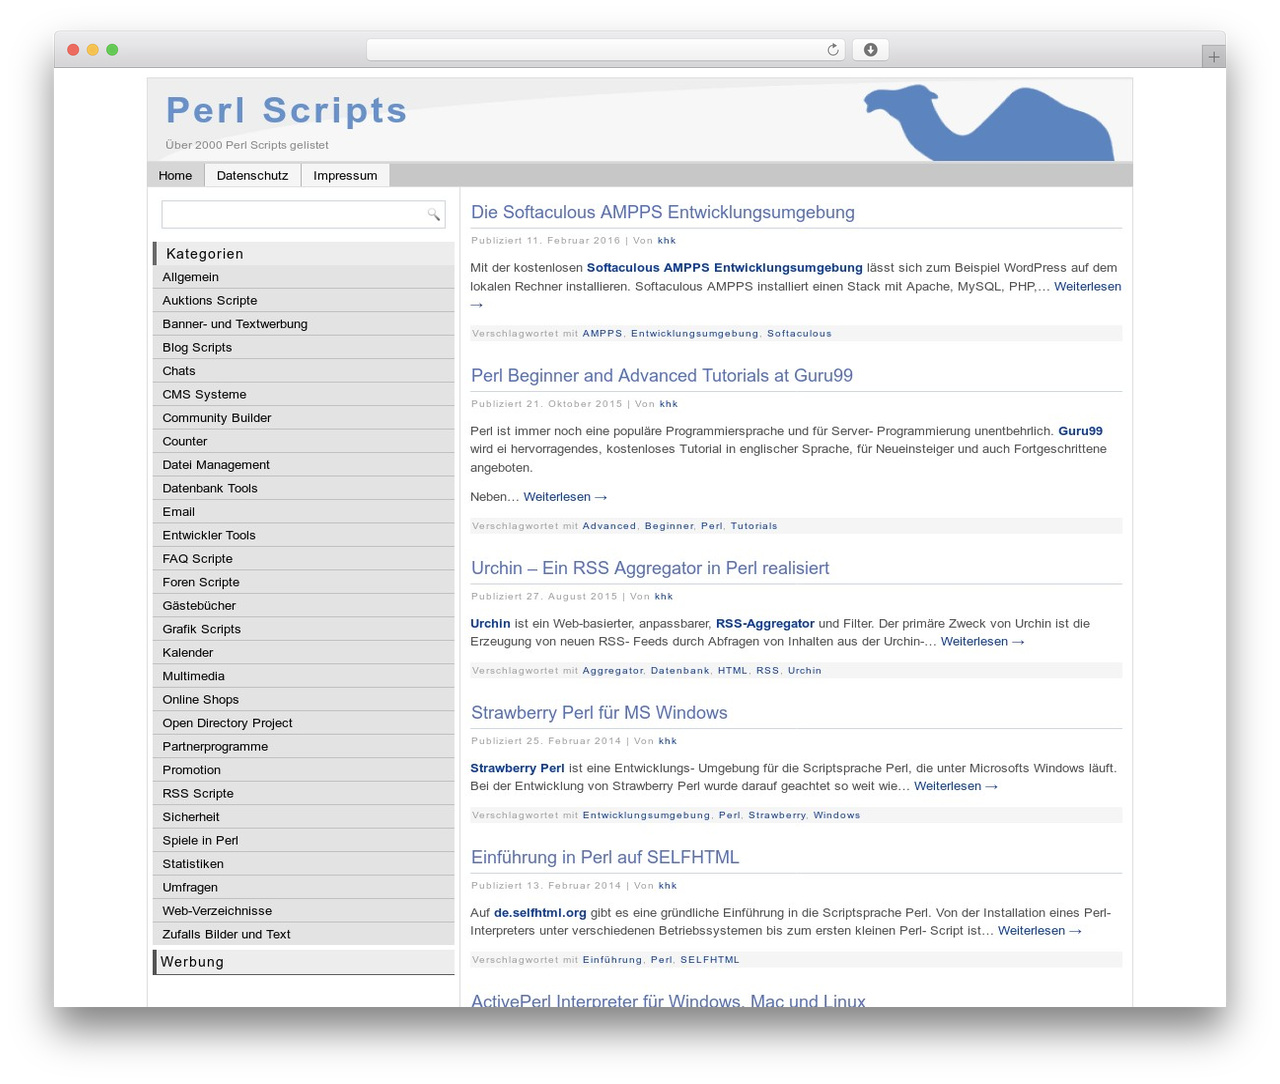The width and height of the screenshot is (1280, 1084).
Task: Select Foren Scripte category
Action: pyautogui.click(x=304, y=582)
